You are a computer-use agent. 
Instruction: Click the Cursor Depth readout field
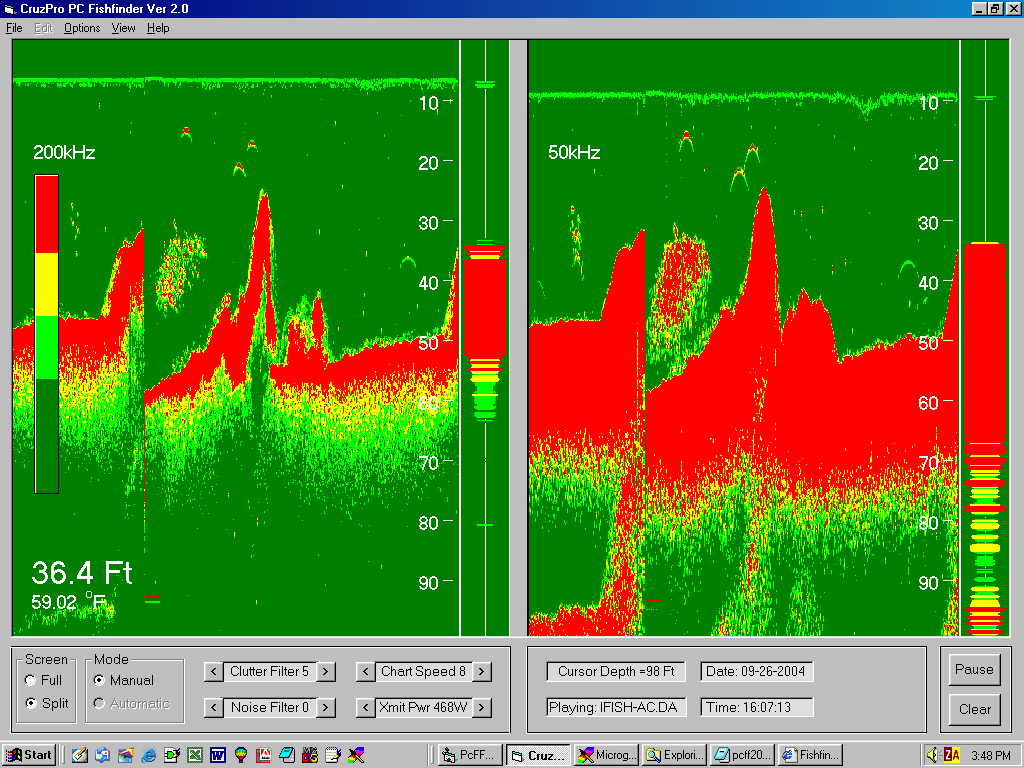point(616,671)
